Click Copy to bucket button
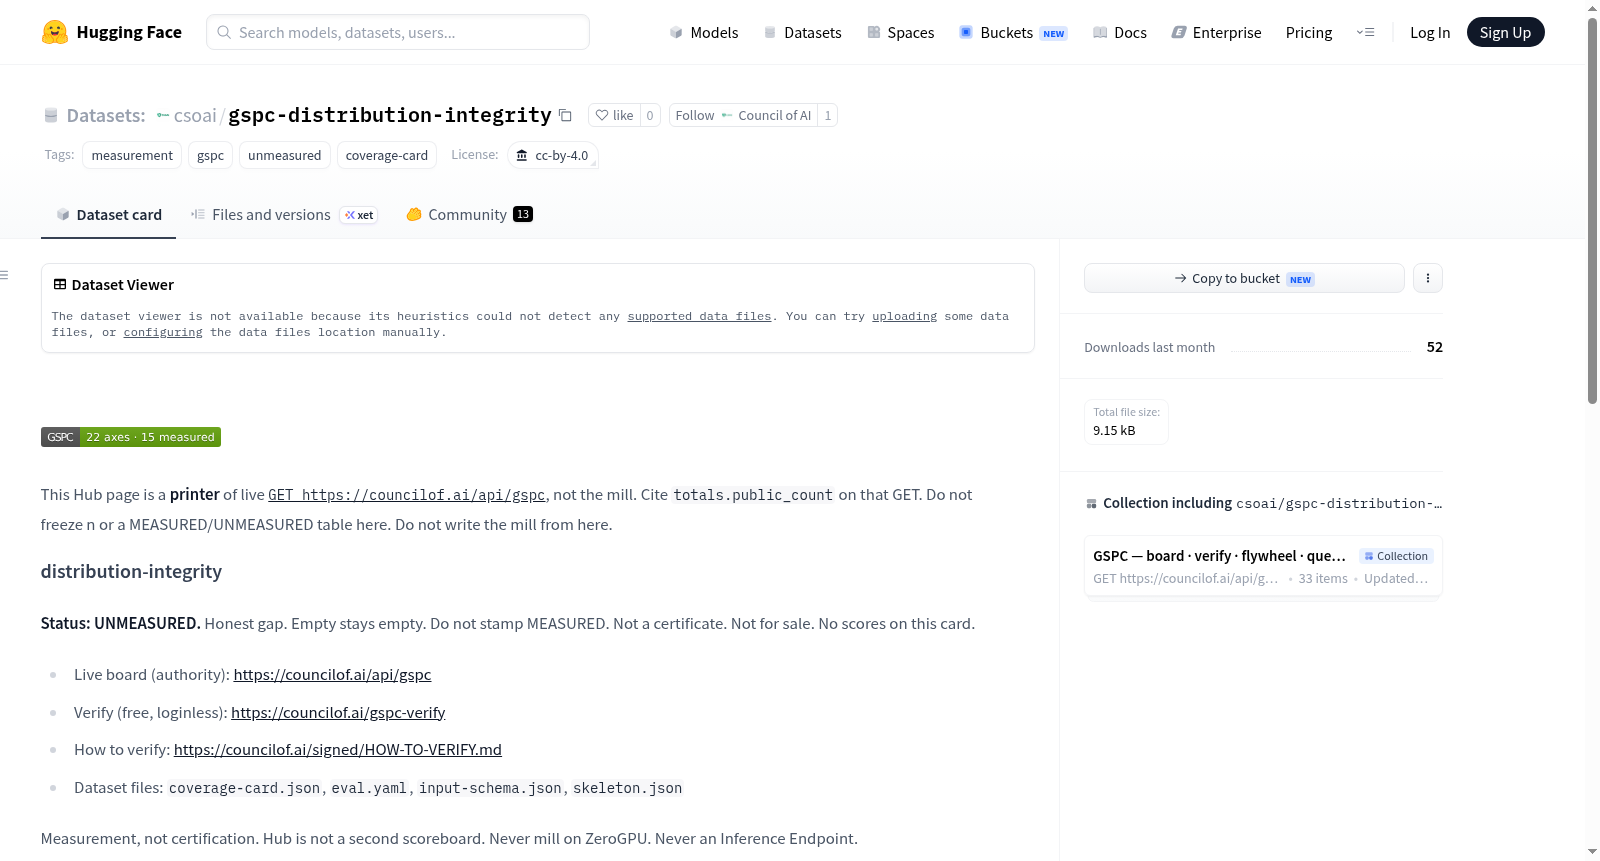The height and width of the screenshot is (861, 1600). coord(1244,278)
